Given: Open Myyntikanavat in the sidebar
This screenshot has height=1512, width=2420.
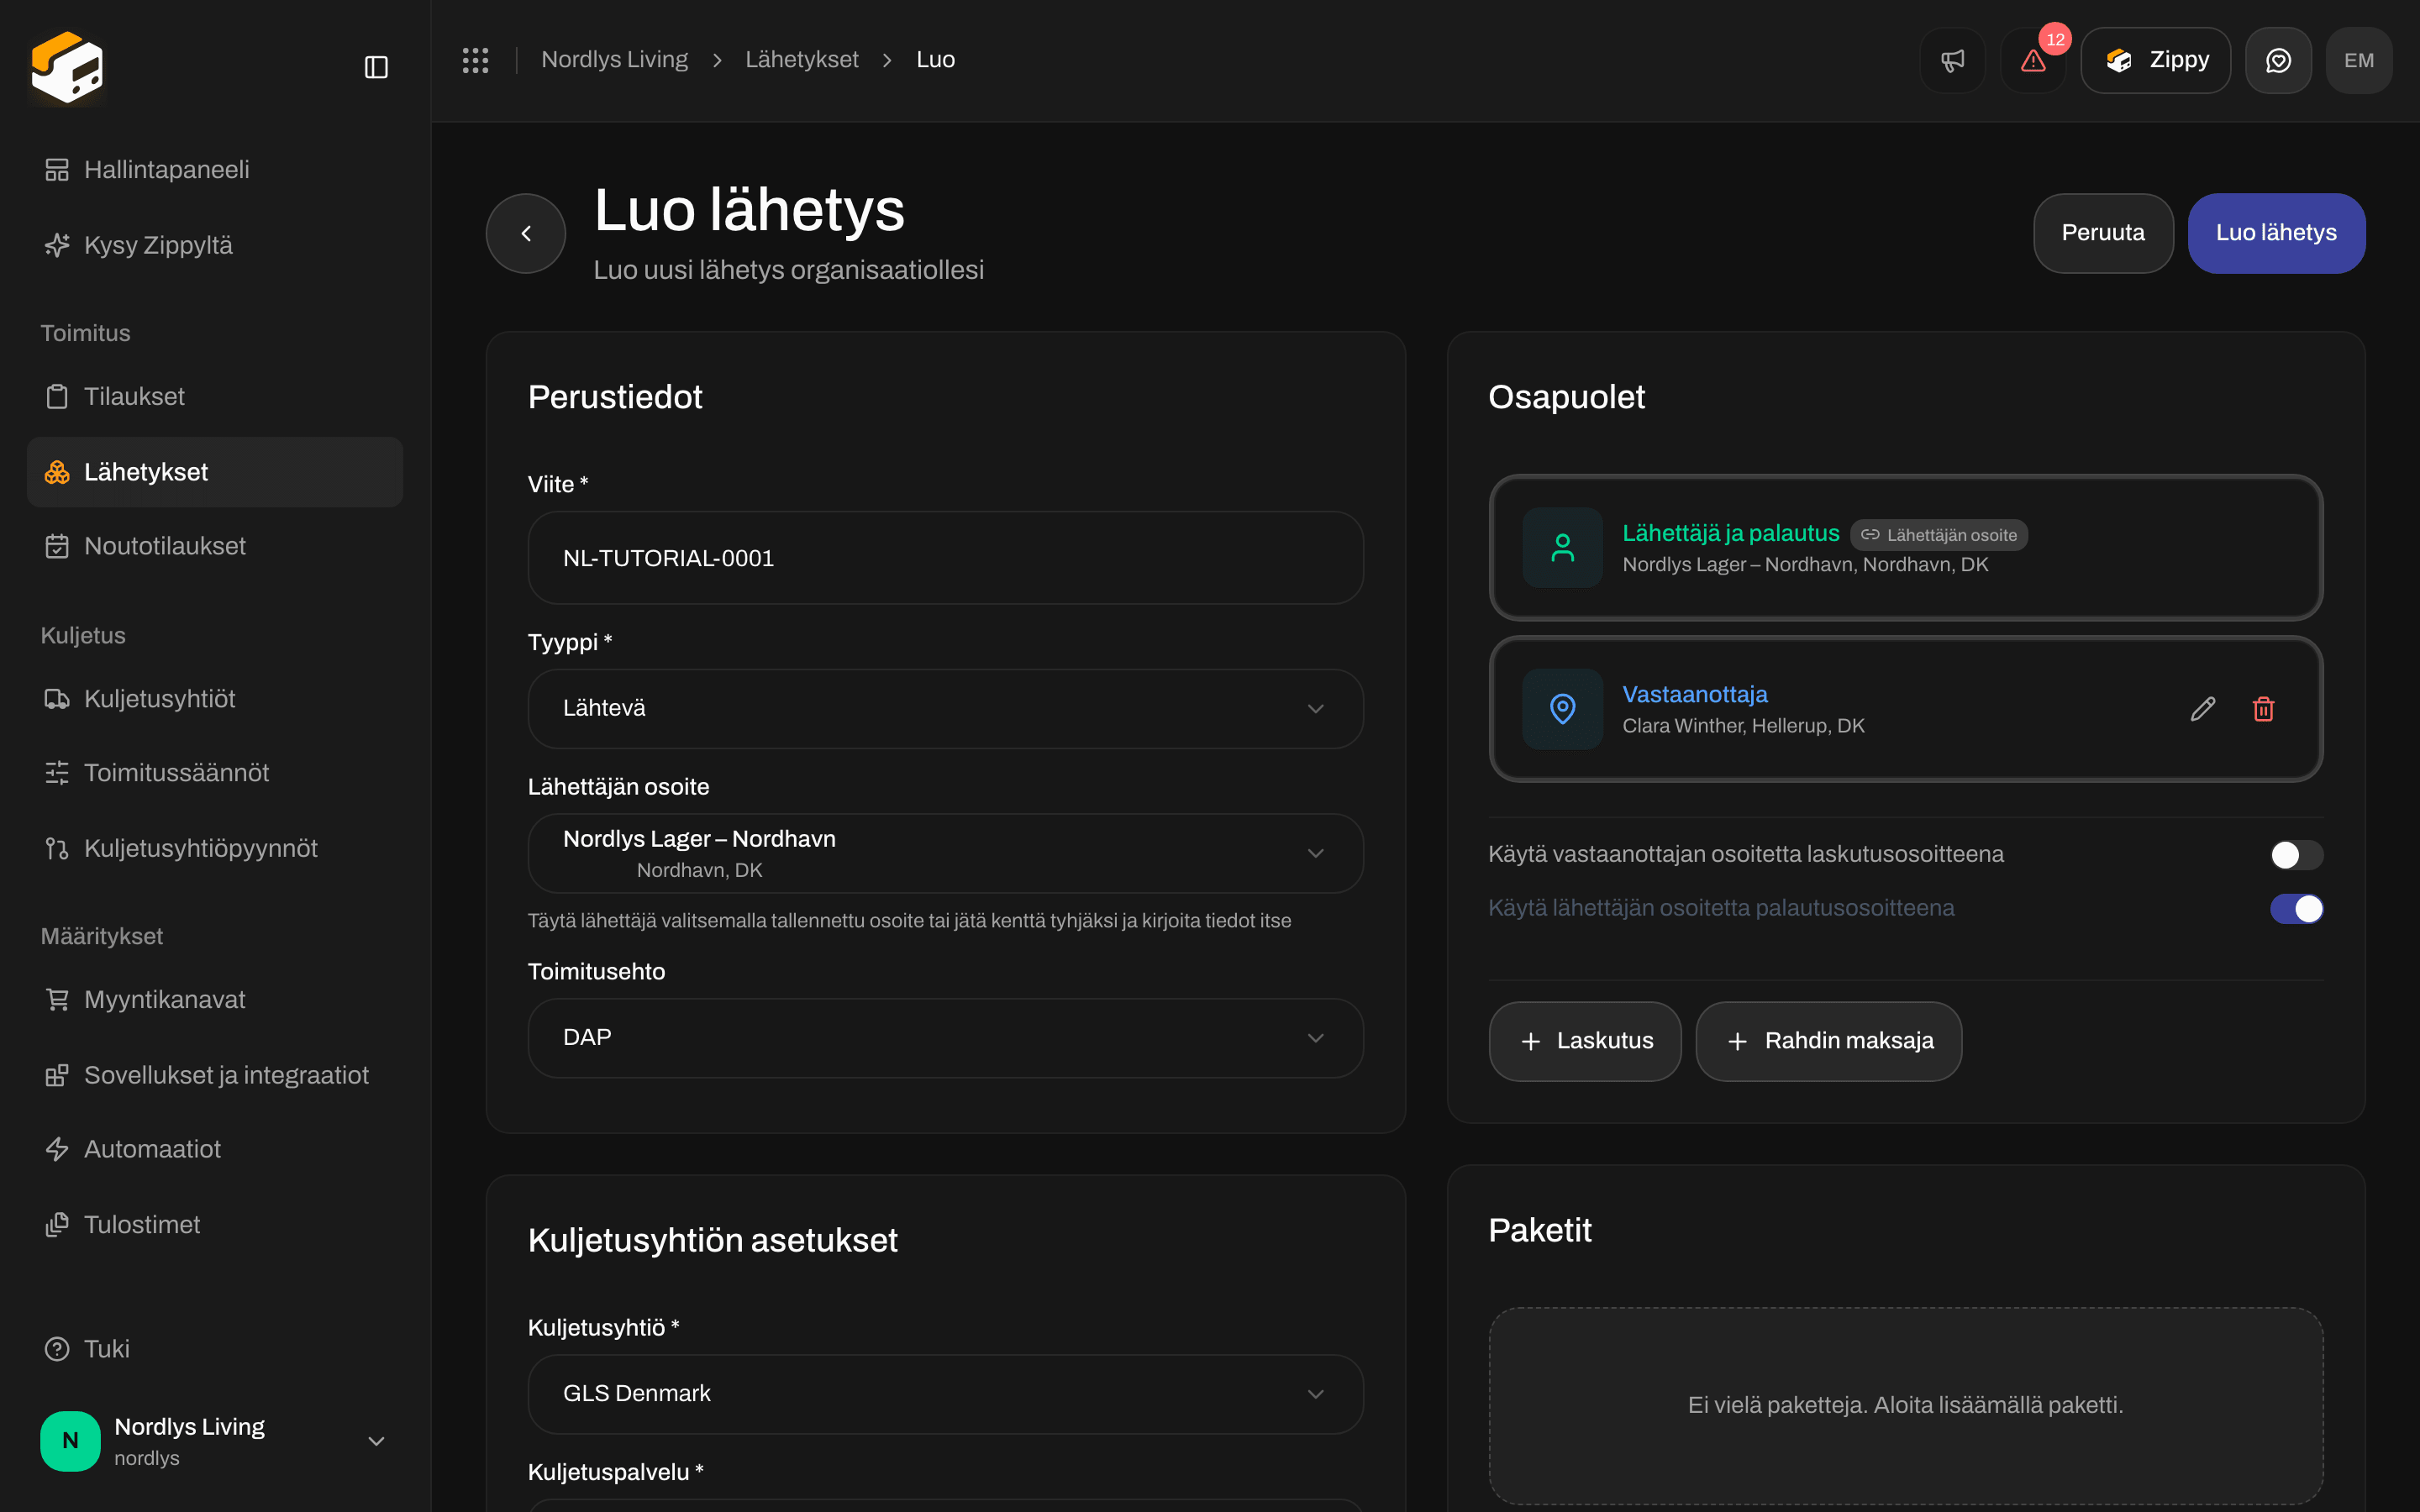Looking at the screenshot, I should click(x=215, y=999).
